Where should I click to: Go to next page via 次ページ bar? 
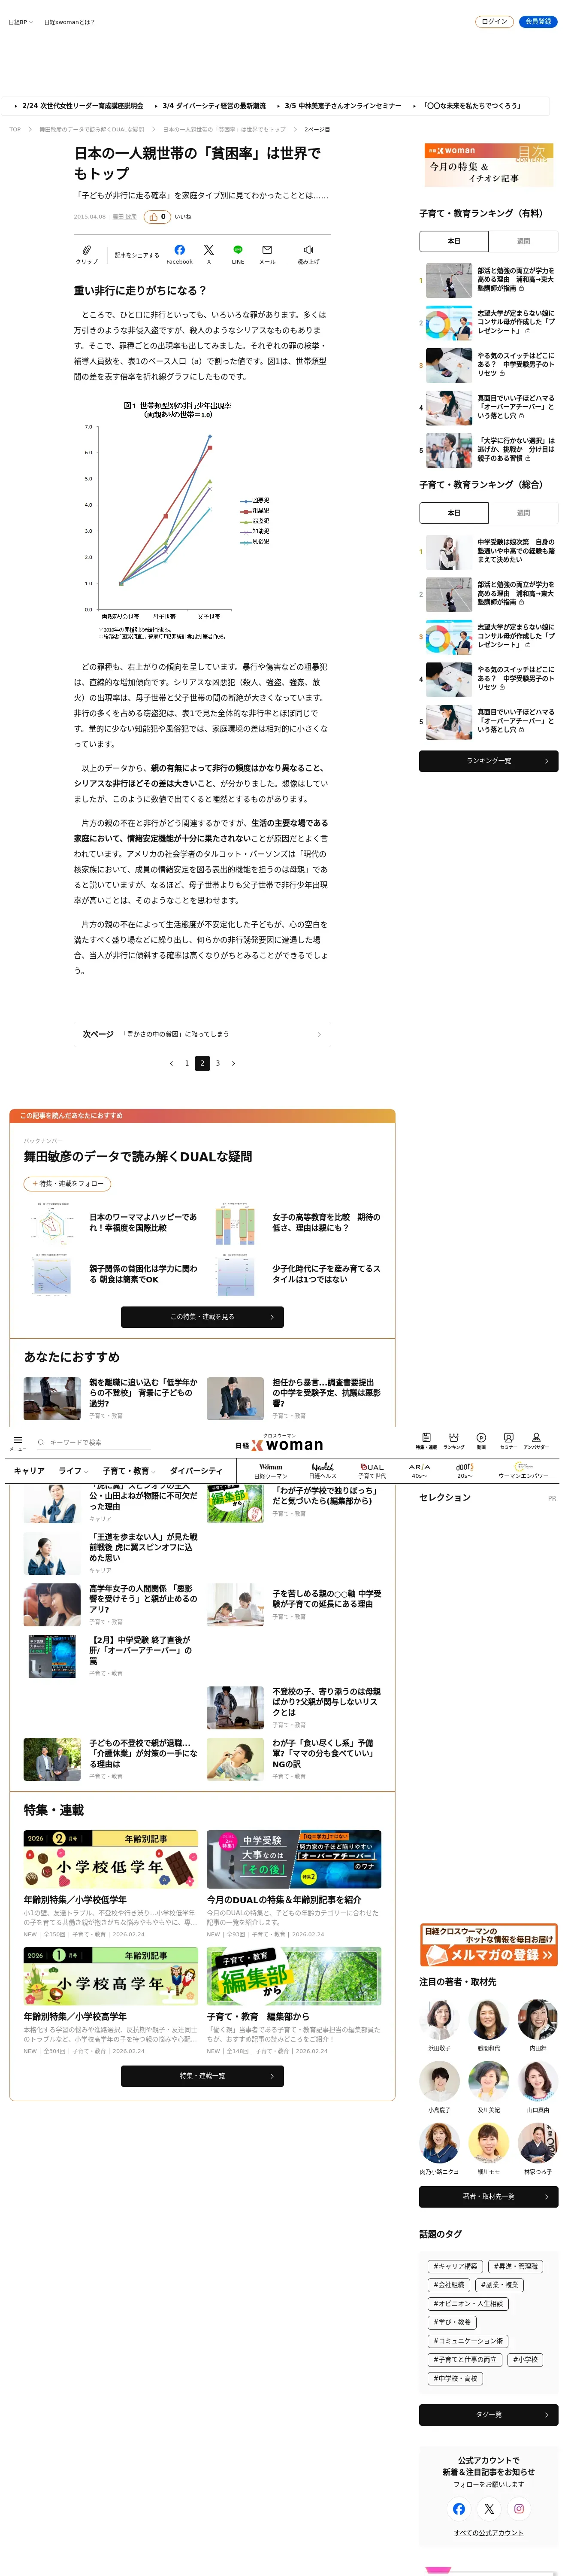[202, 1034]
